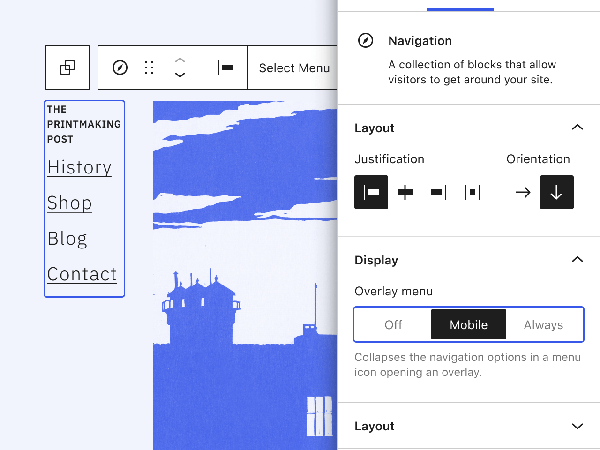Set orientation to vertical arrow
The width and height of the screenshot is (600, 450).
(557, 192)
